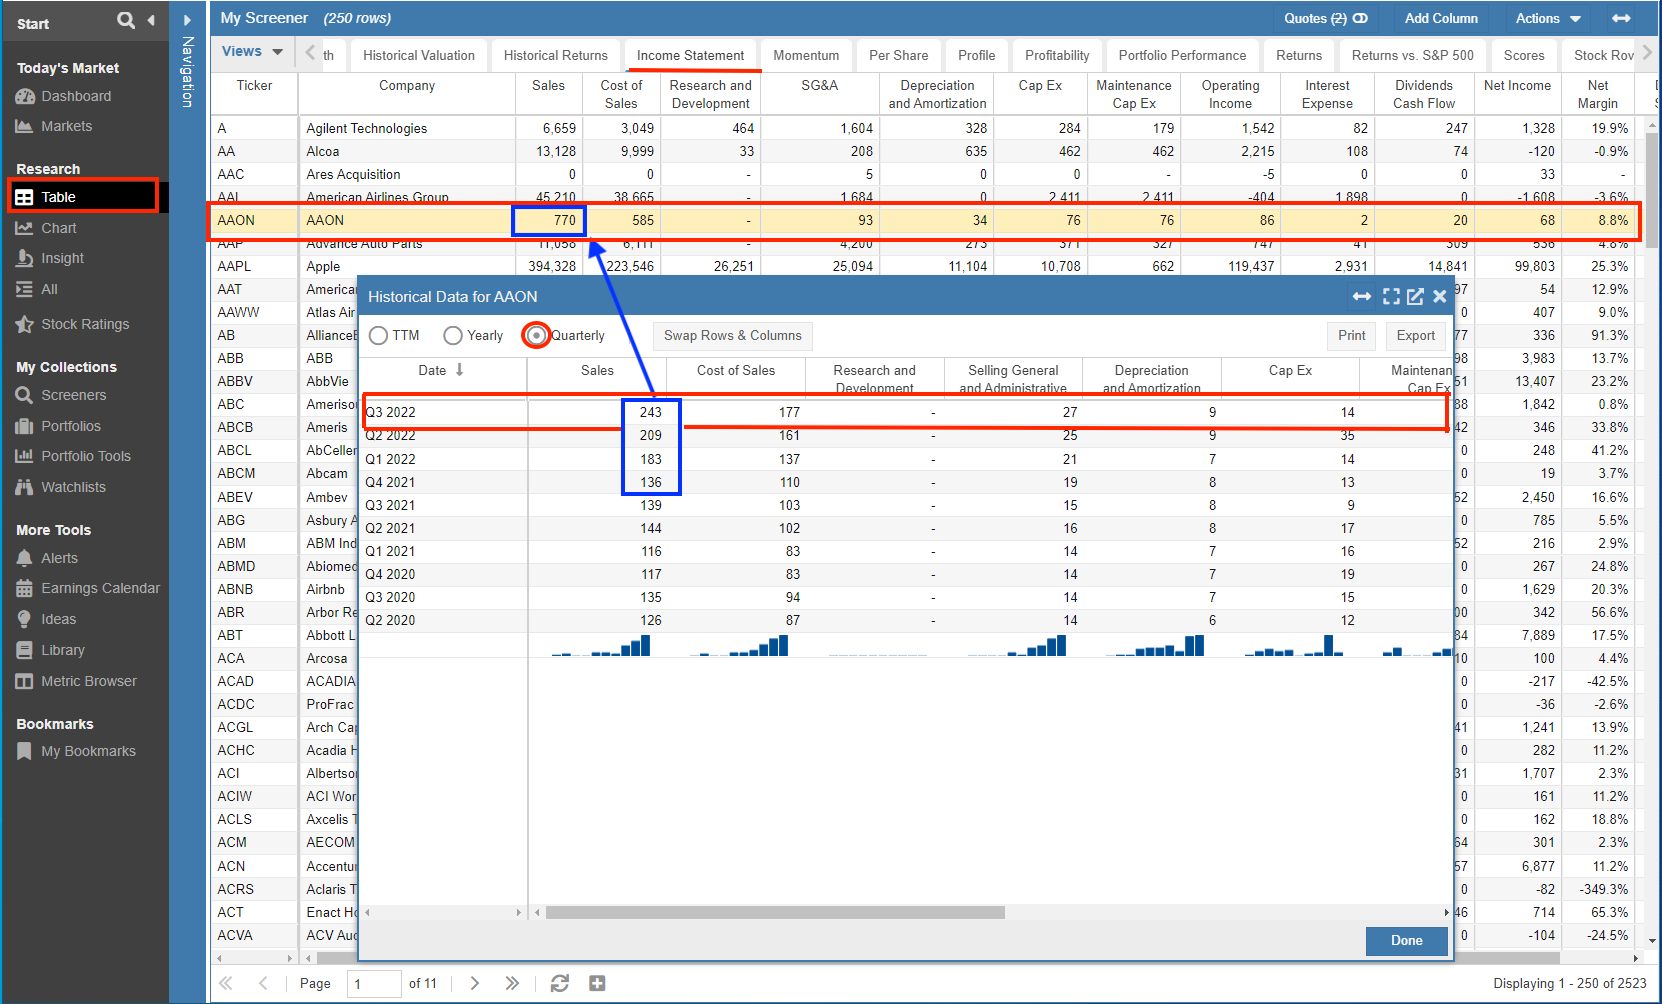Collapse sidebar using left arrow beside search
The width and height of the screenshot is (1662, 1004).
click(x=151, y=20)
